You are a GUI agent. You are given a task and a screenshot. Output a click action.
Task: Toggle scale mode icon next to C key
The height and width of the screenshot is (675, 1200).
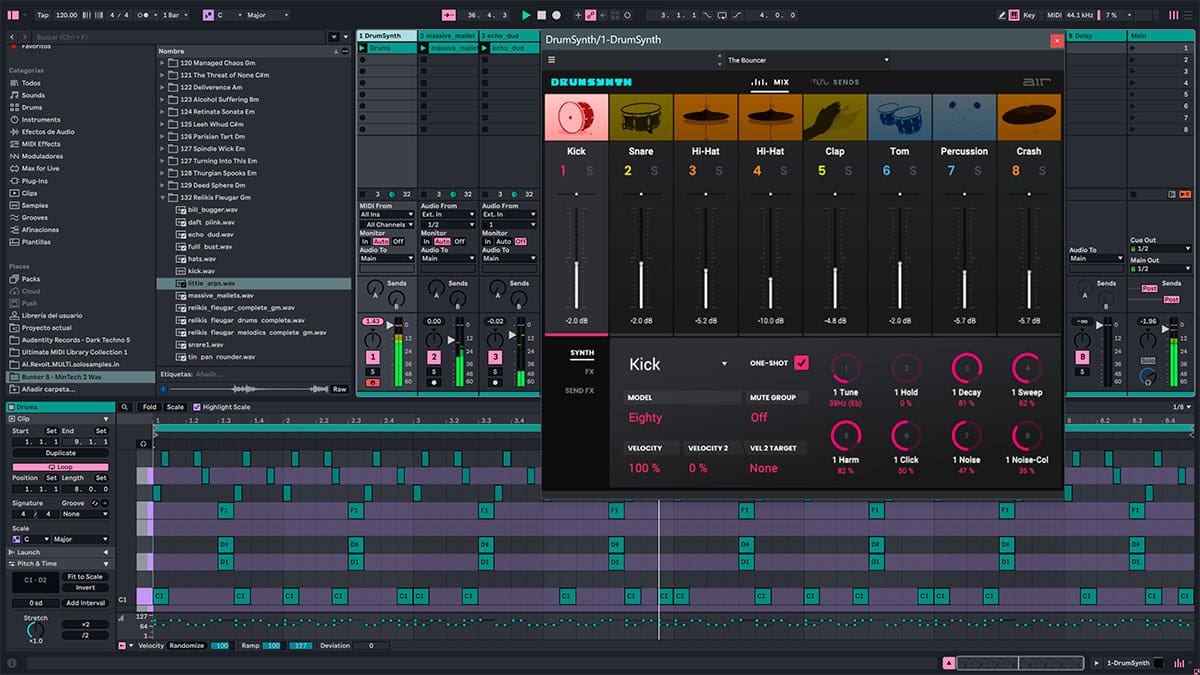[208, 15]
